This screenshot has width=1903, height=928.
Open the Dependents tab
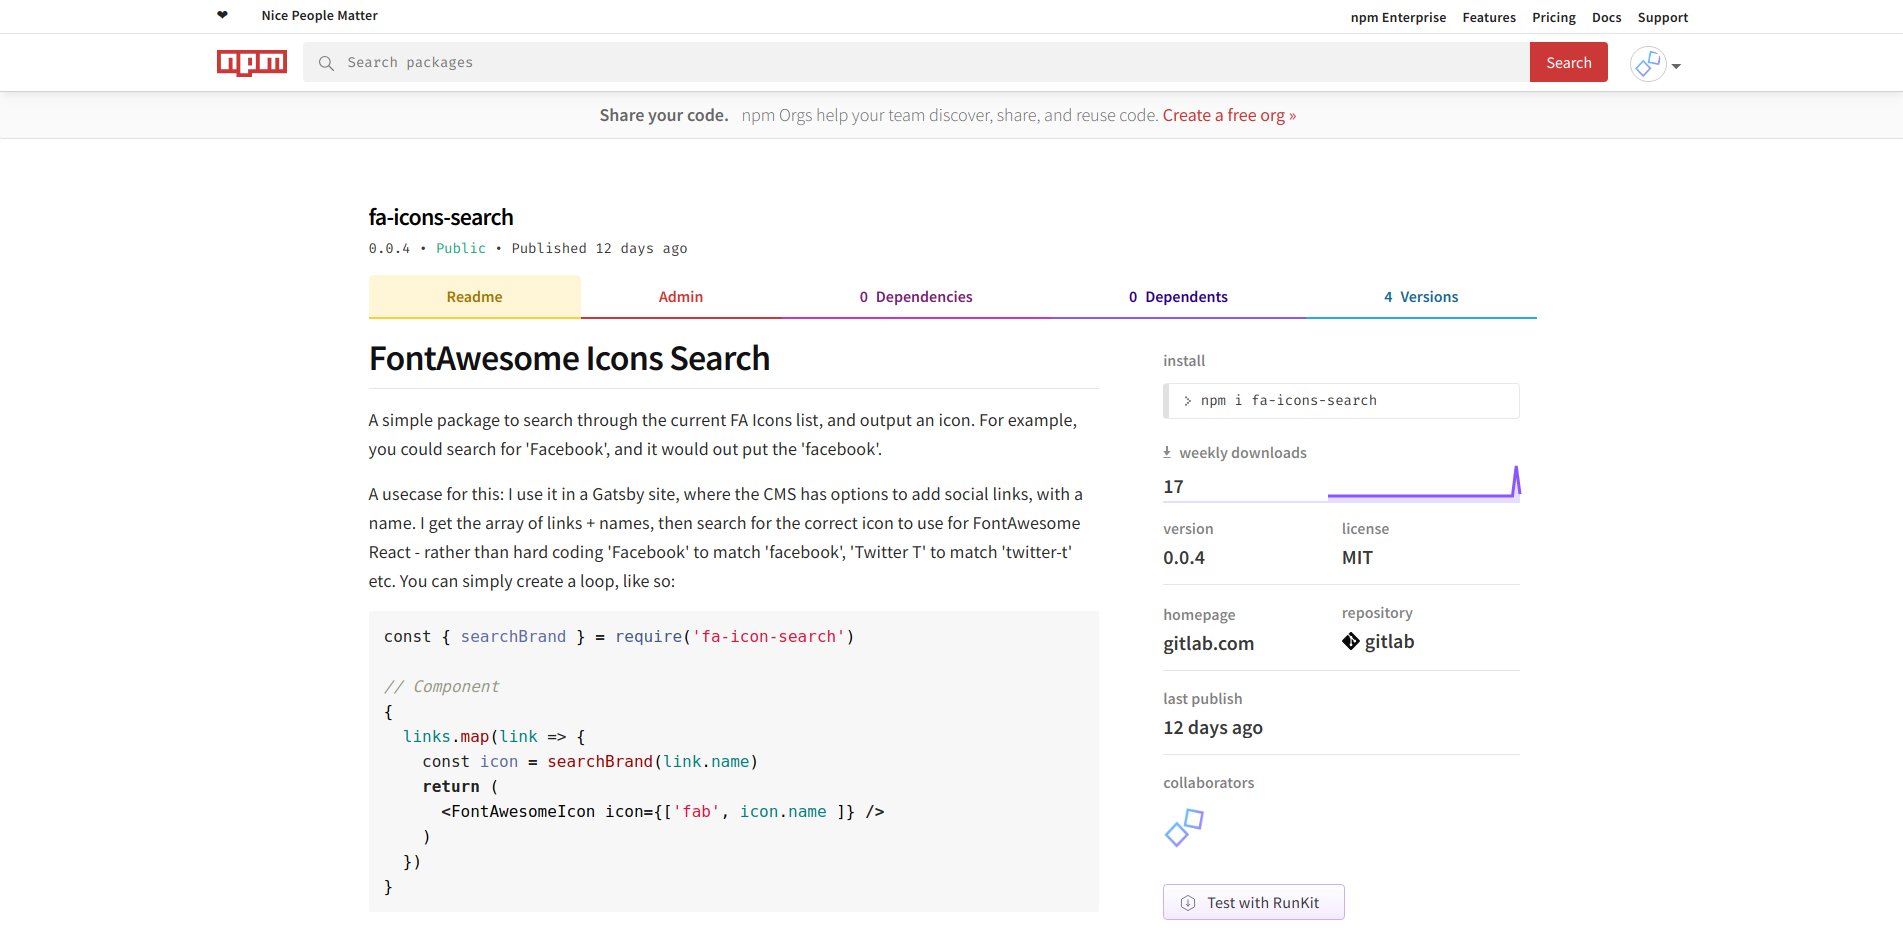coord(1178,296)
